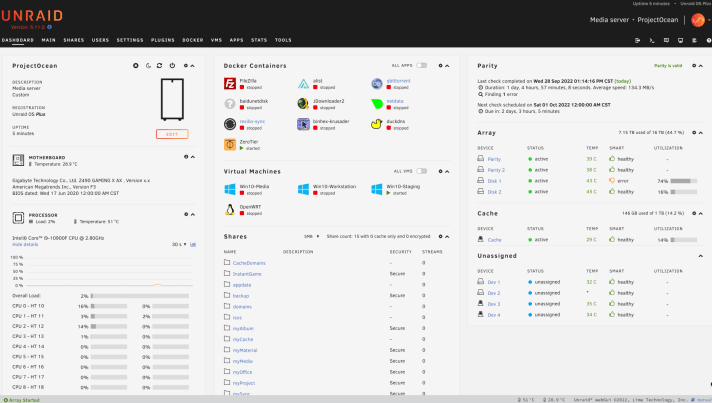Open the processor graph time interval dropdown
This screenshot has width=712, height=403.
pyautogui.click(x=177, y=244)
